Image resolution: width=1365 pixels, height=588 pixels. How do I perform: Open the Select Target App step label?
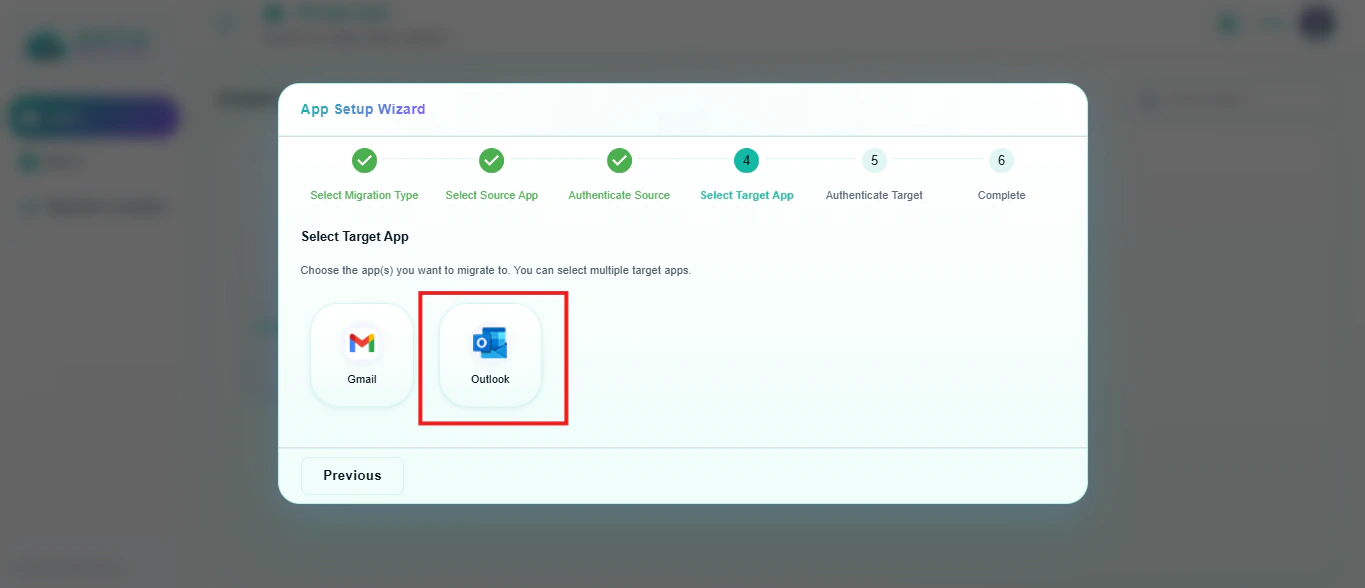(746, 195)
